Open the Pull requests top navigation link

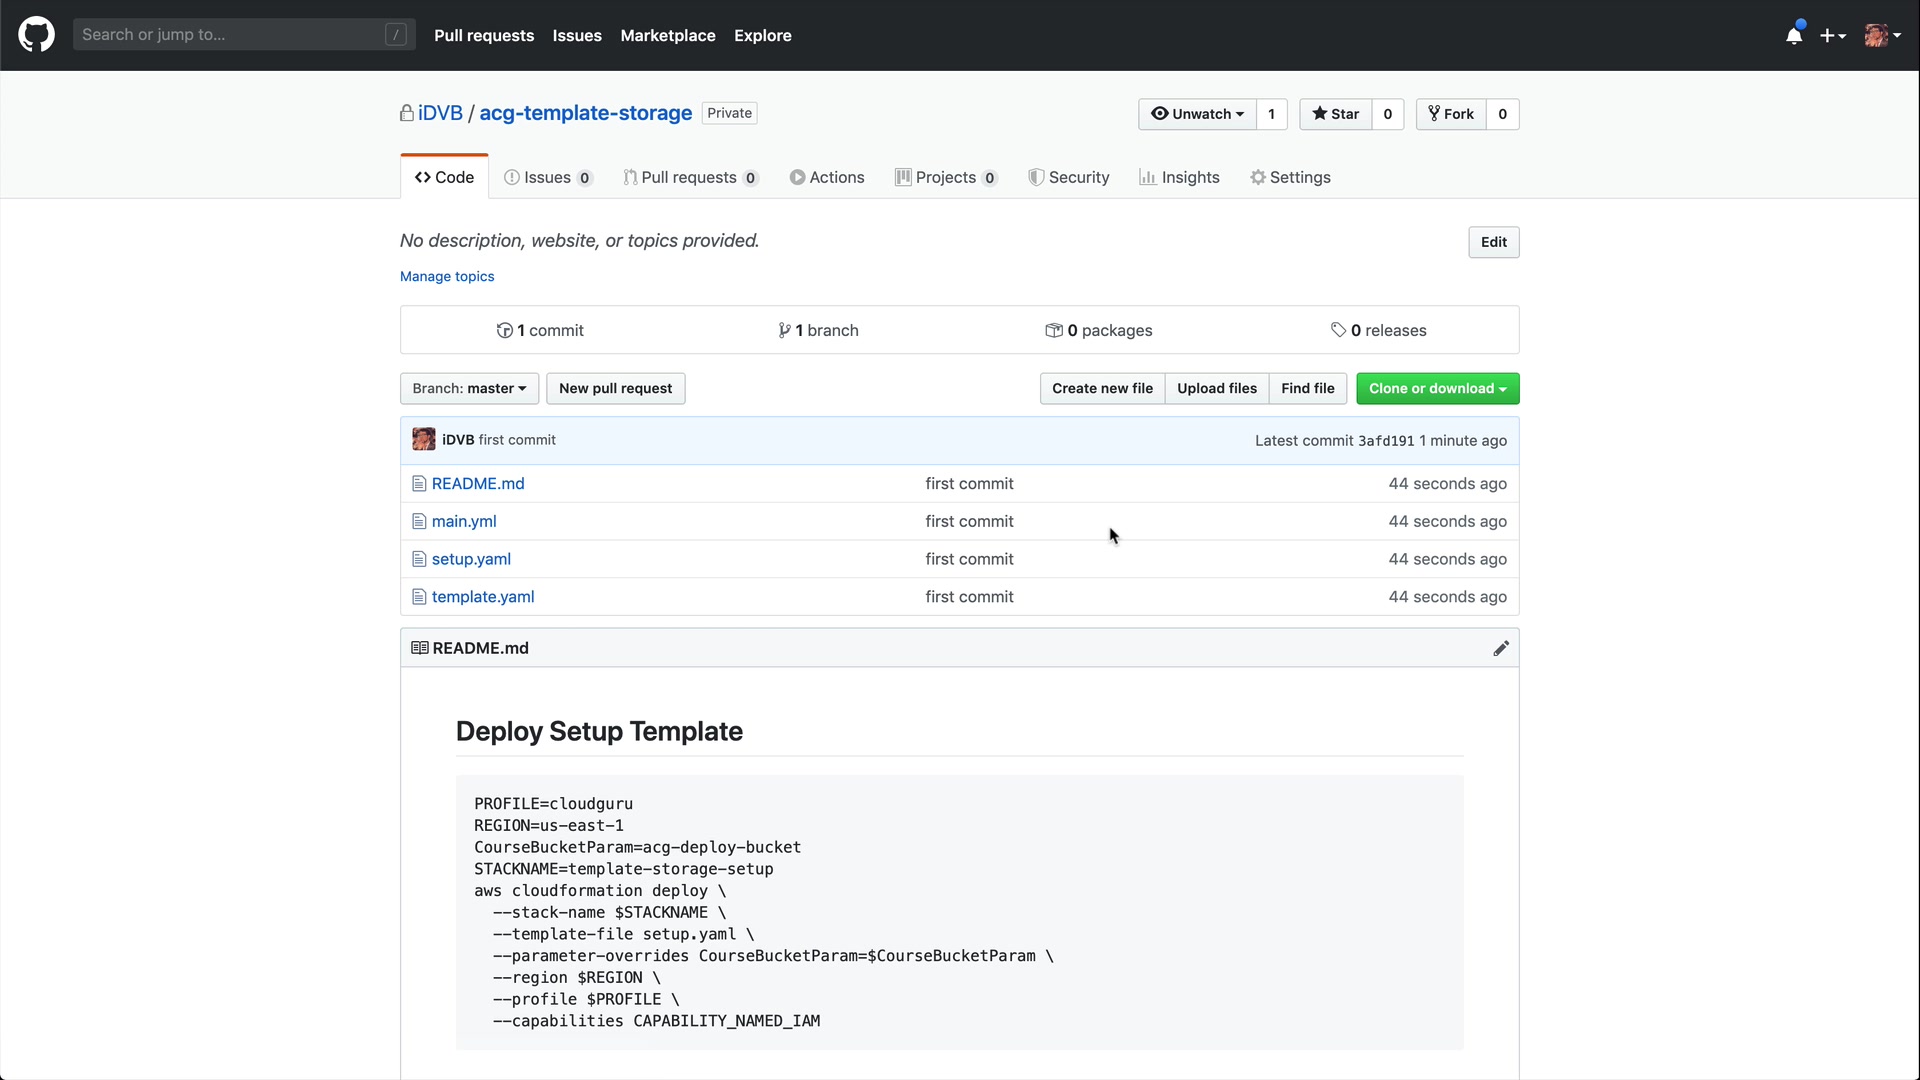pos(484,36)
